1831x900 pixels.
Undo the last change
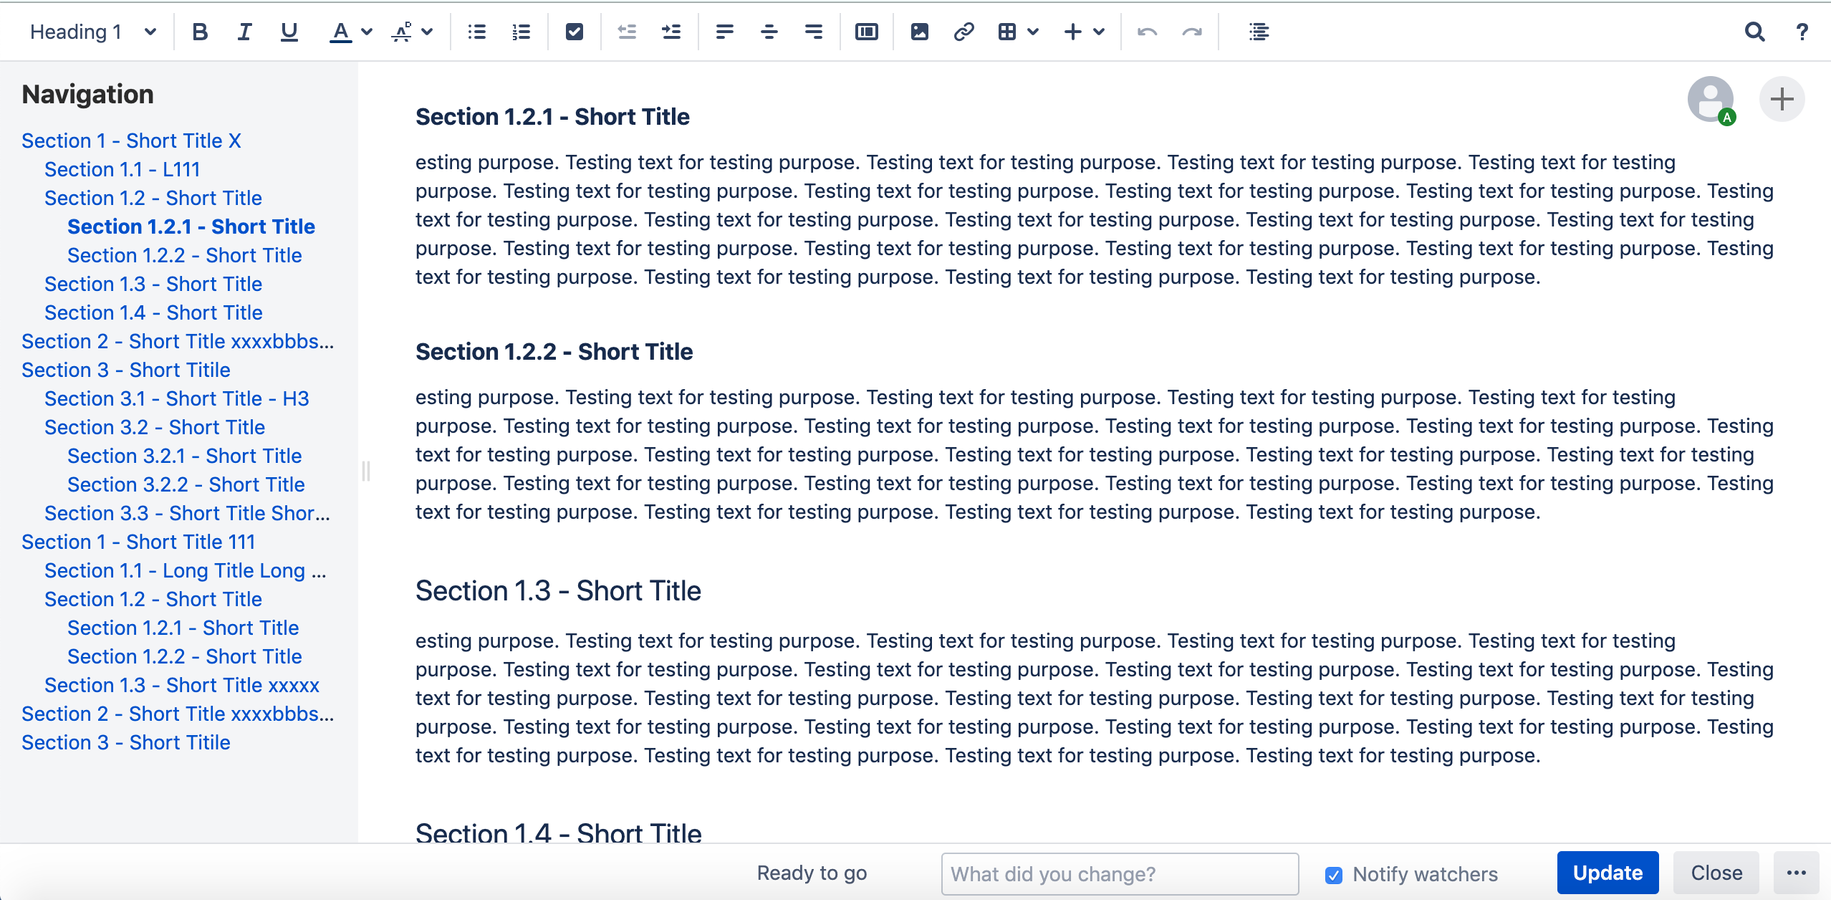(x=1147, y=32)
